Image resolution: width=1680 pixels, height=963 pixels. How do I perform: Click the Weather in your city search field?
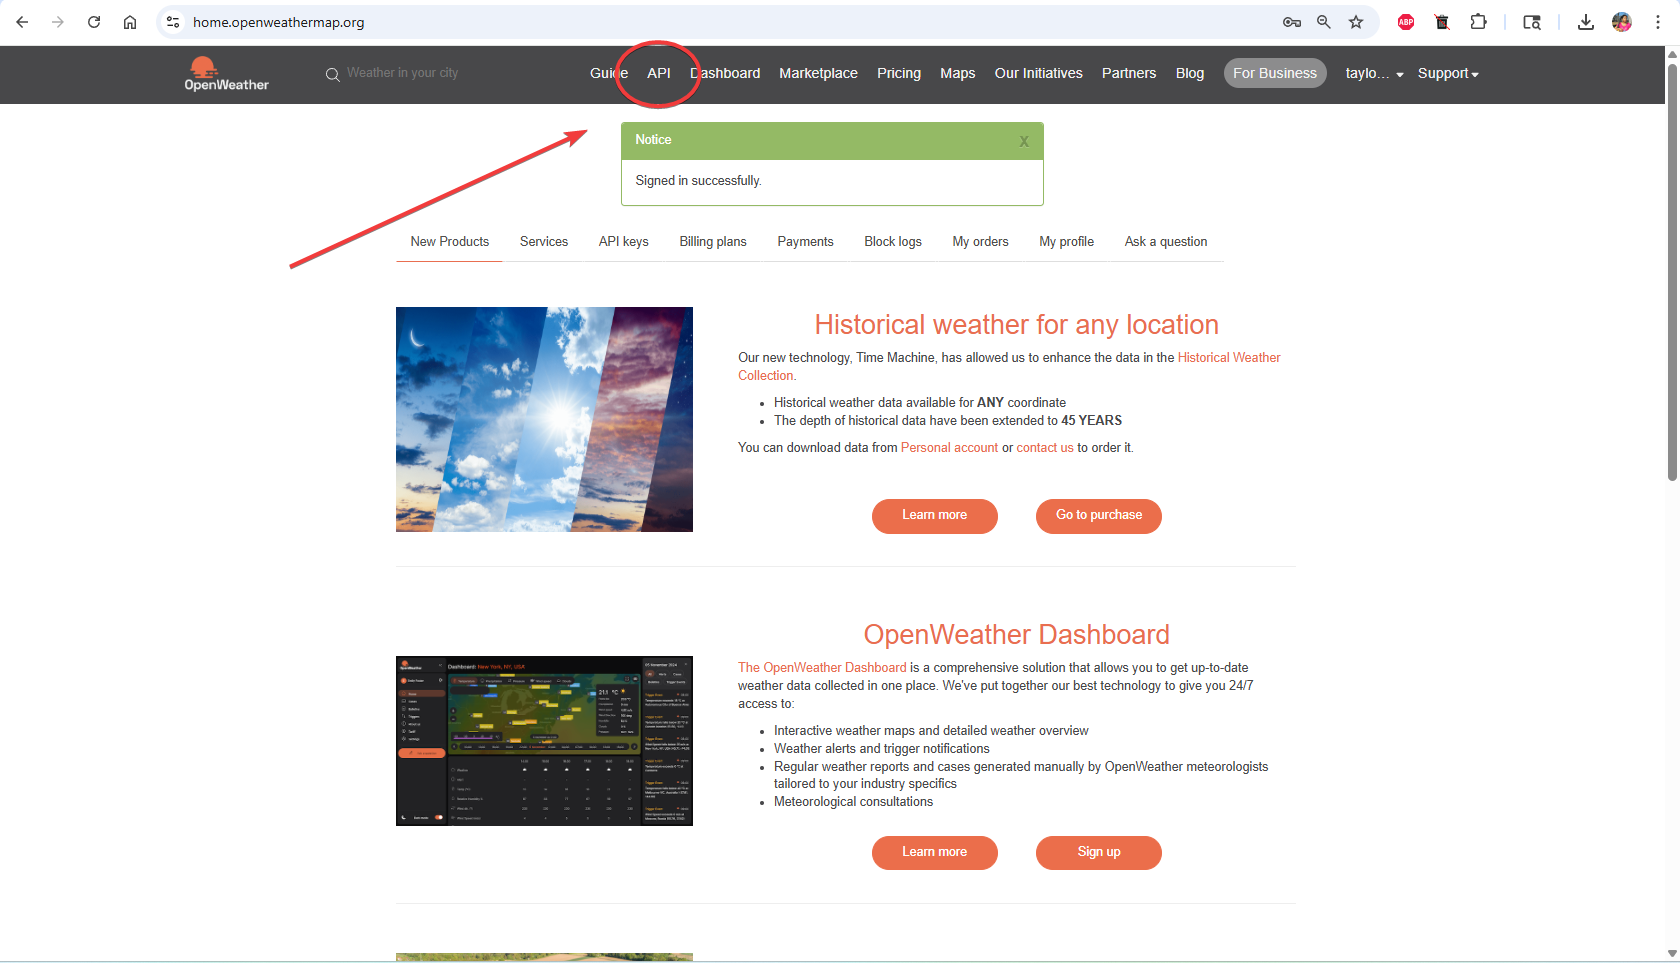click(x=402, y=73)
